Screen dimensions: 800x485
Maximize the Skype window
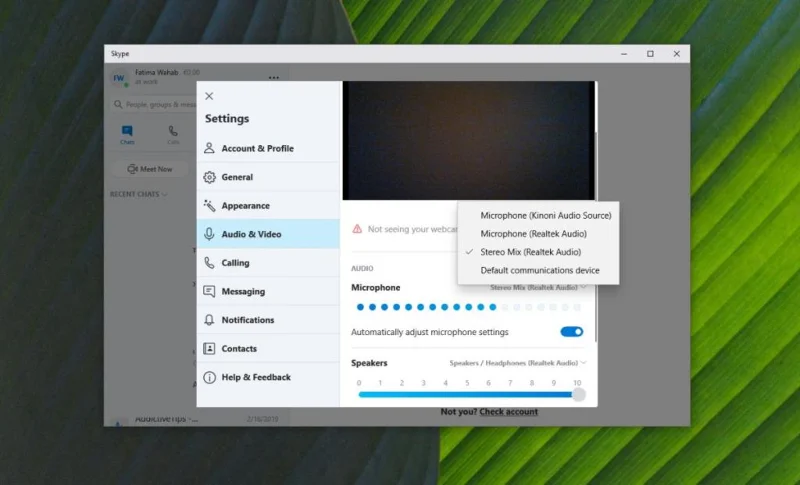[x=650, y=54]
